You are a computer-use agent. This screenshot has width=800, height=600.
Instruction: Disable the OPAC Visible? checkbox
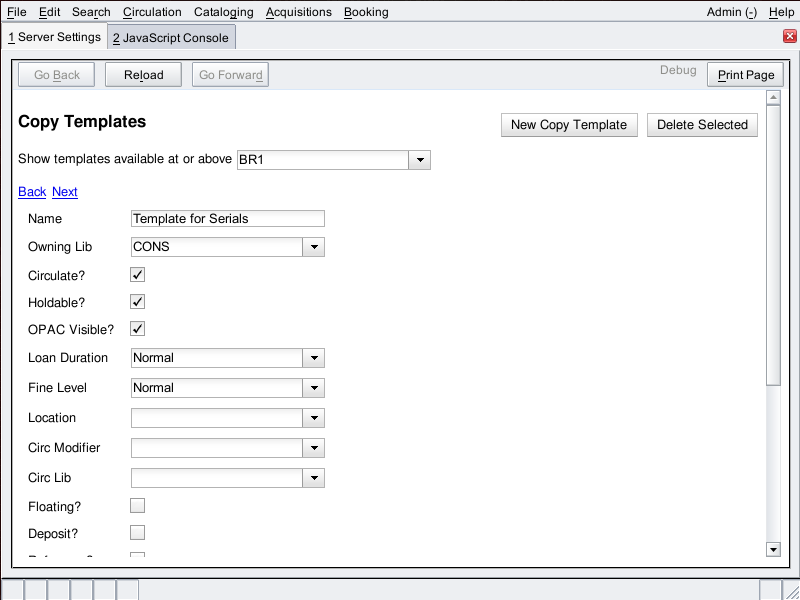[x=138, y=329]
